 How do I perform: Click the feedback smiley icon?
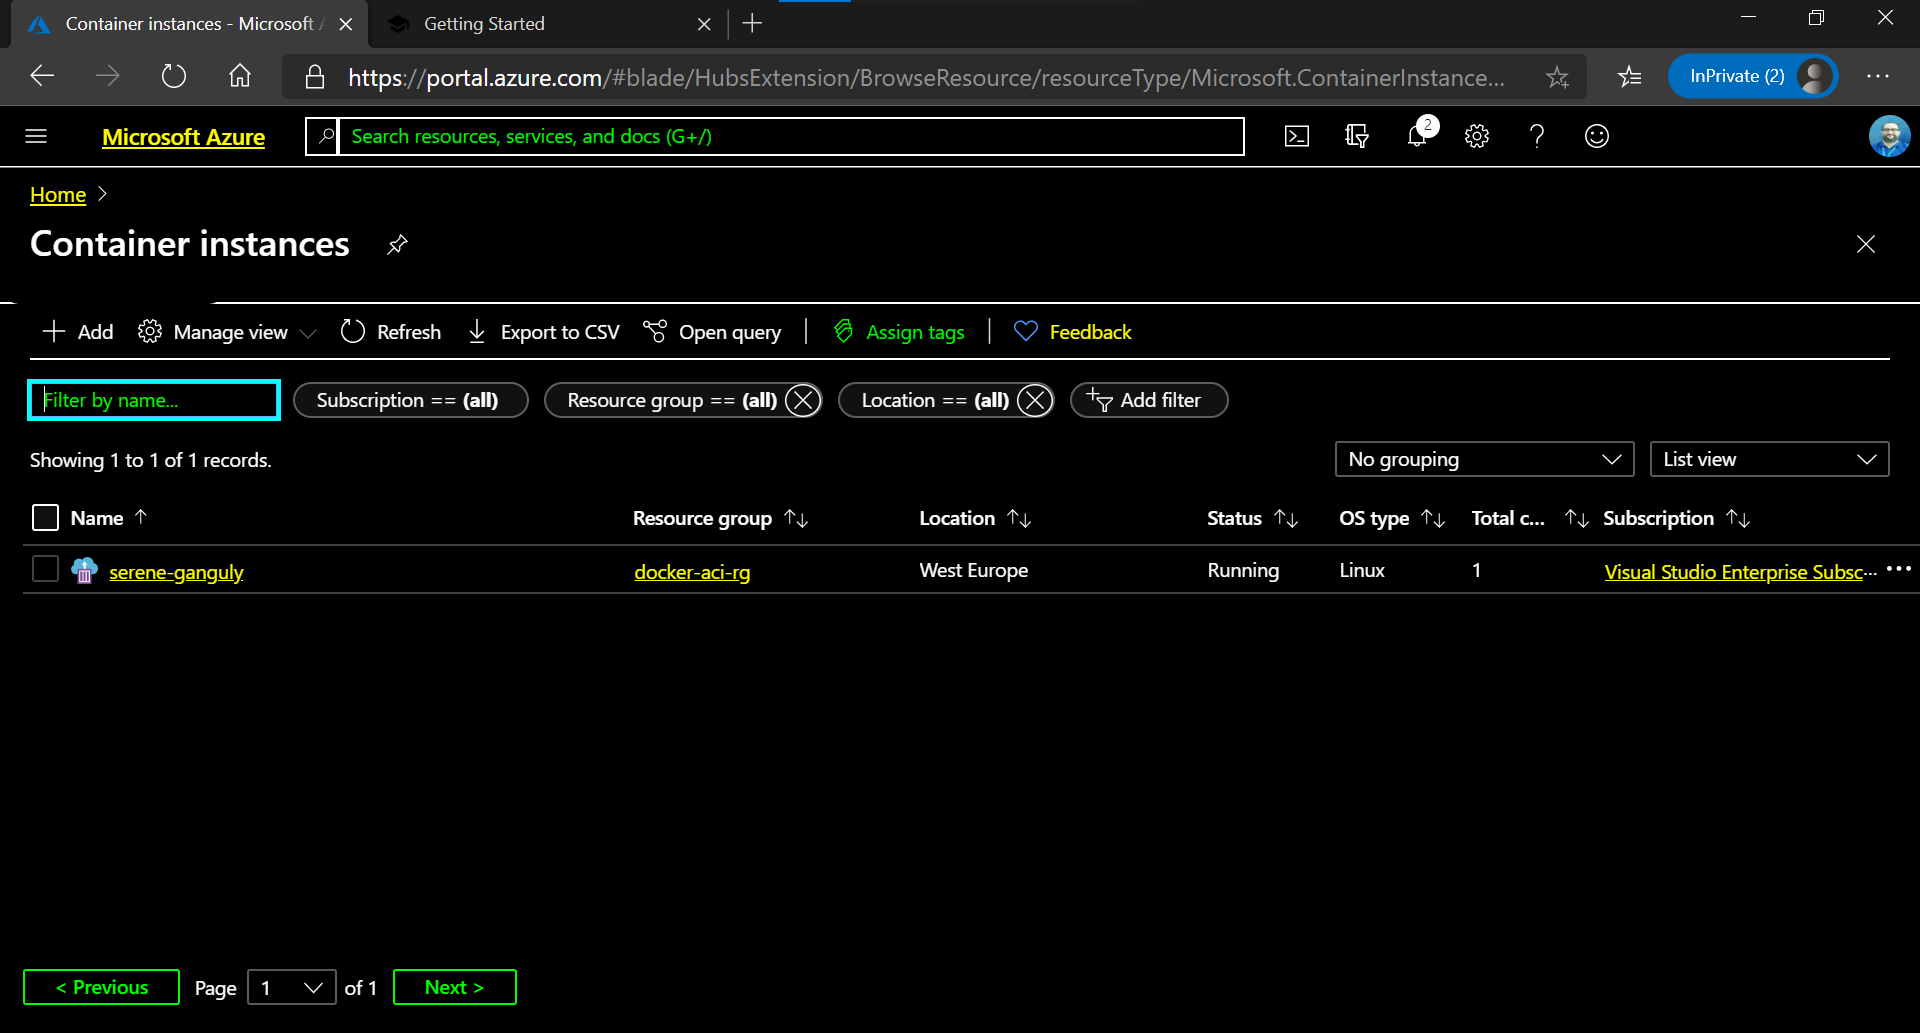[1597, 136]
